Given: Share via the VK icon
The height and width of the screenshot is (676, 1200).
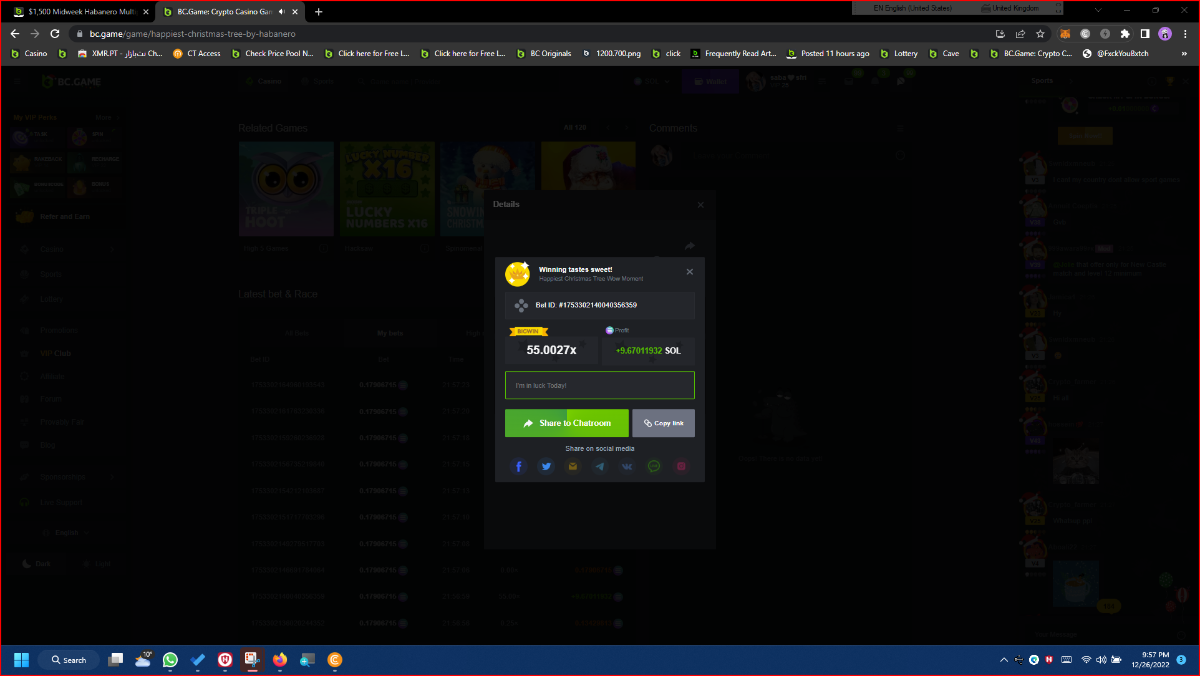Looking at the screenshot, I should click(627, 466).
